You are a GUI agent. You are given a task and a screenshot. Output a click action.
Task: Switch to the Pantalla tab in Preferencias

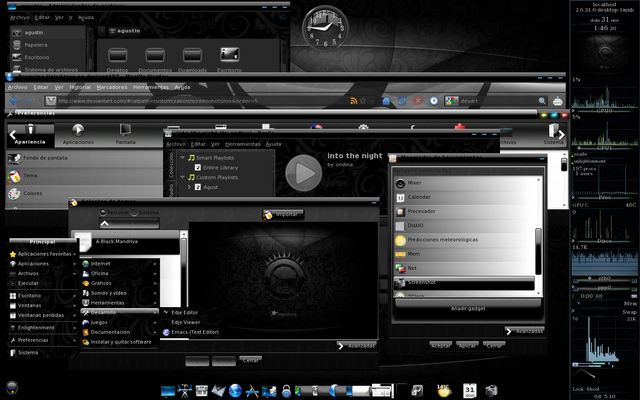pos(125,136)
